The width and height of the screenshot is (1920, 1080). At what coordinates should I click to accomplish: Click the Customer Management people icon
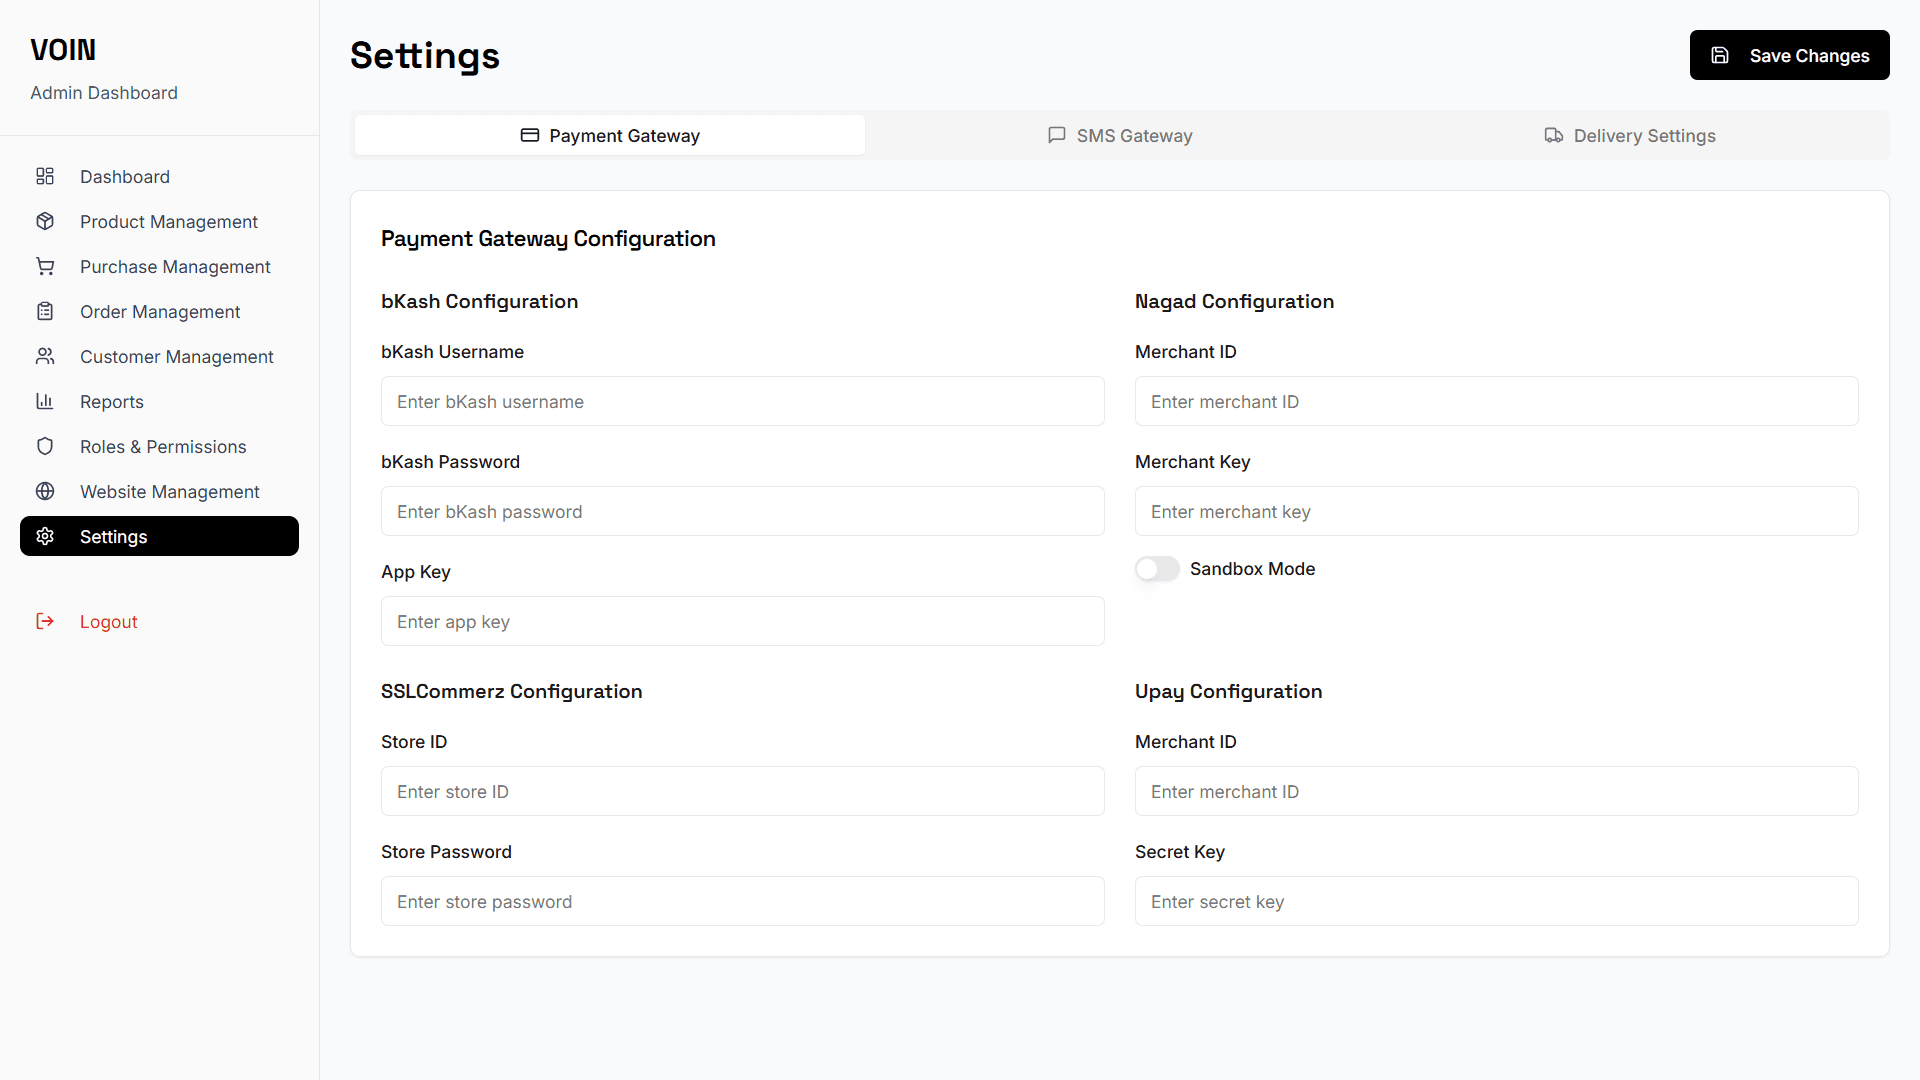(45, 357)
